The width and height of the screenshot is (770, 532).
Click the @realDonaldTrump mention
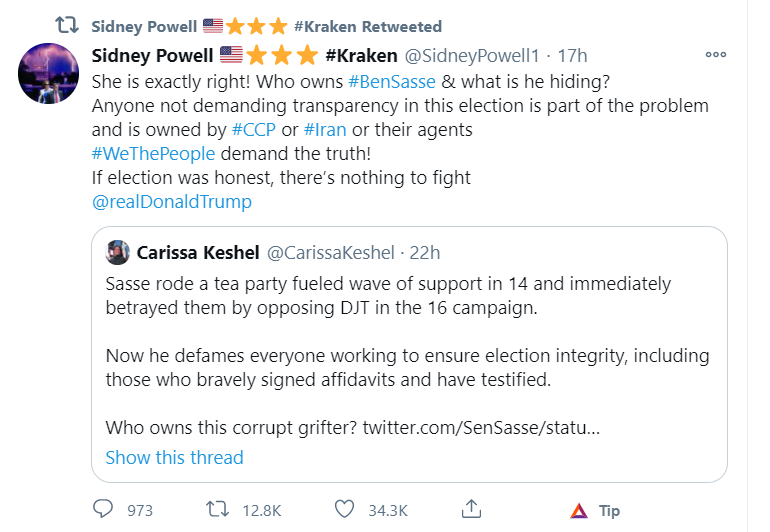(171, 202)
